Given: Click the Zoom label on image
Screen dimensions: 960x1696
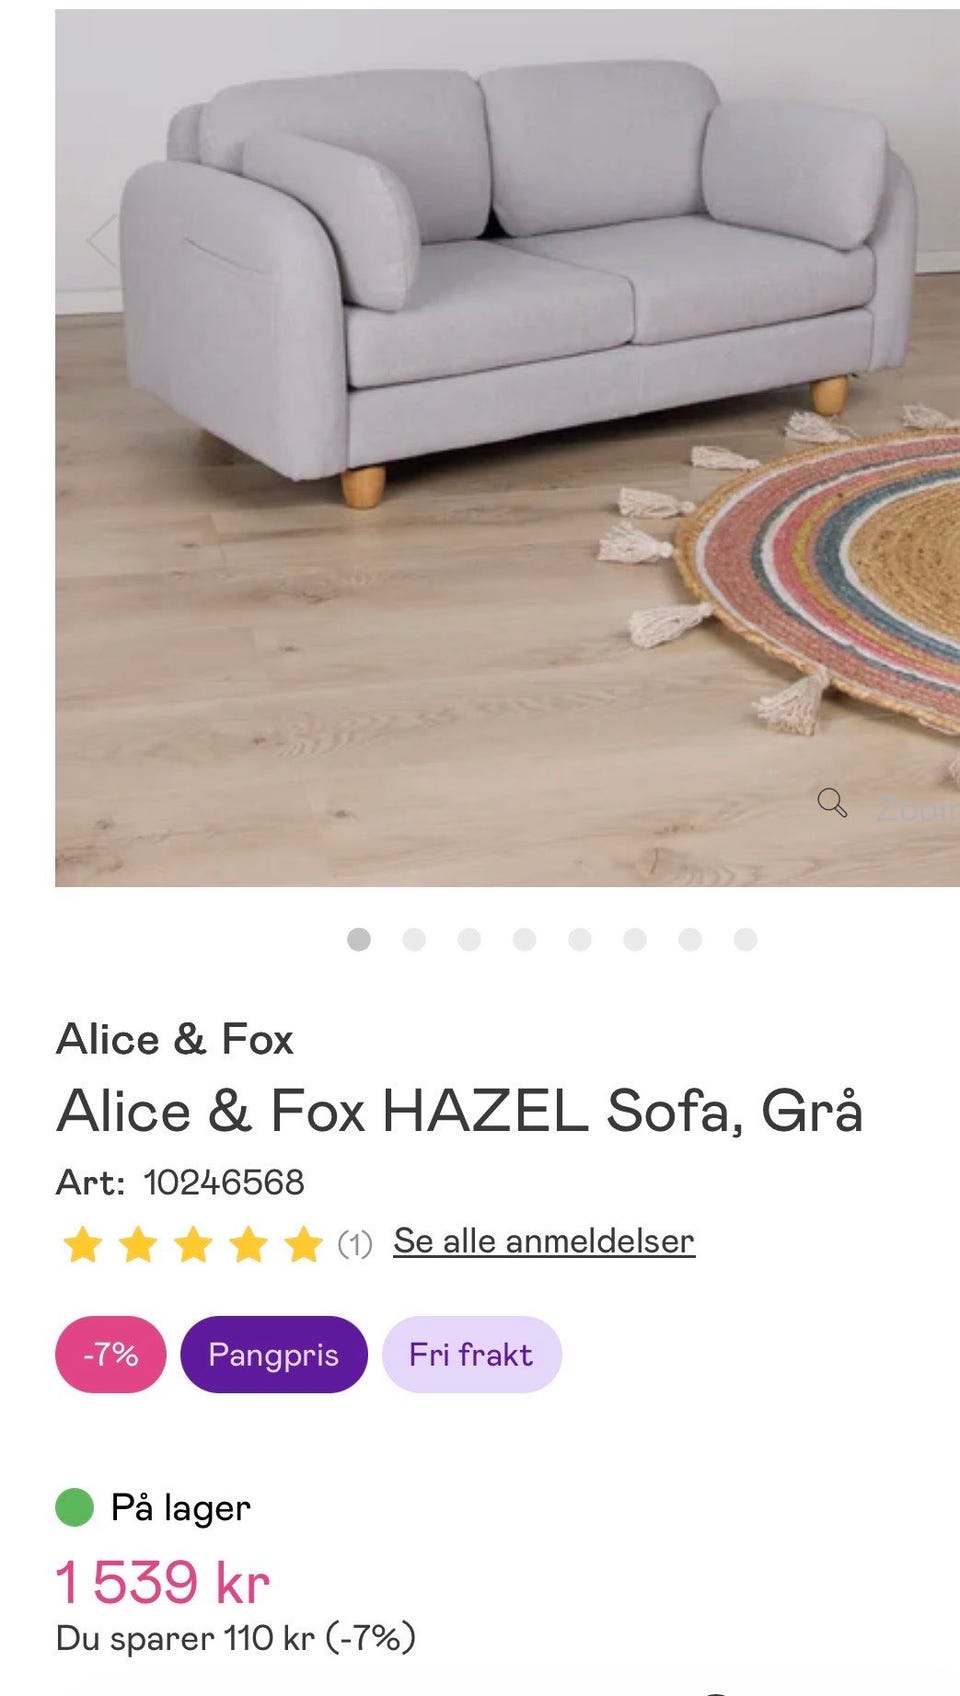Looking at the screenshot, I should tap(916, 807).
